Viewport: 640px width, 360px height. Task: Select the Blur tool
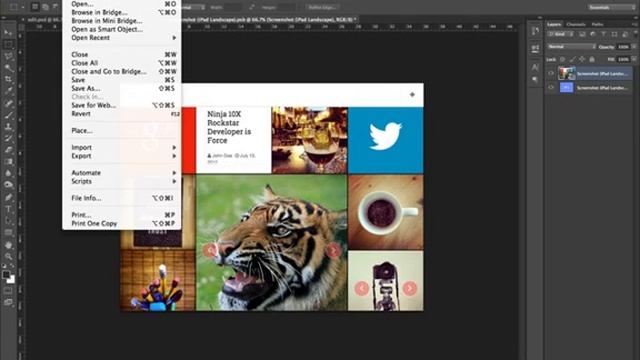9,173
